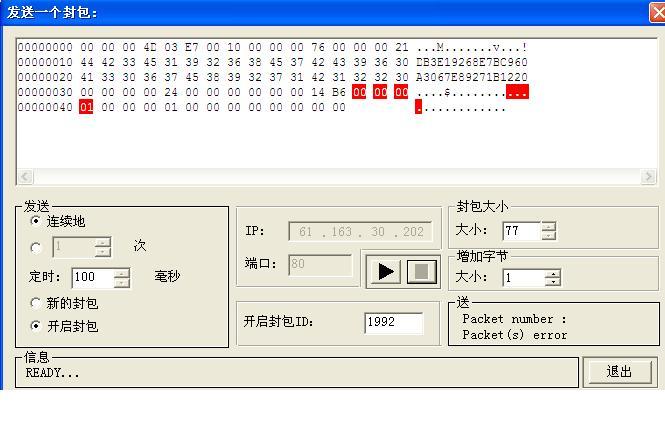Screen dimensions: 665x441
Task: Click ASCII text A3067E89271B1220
Action: pyautogui.click(x=472, y=77)
